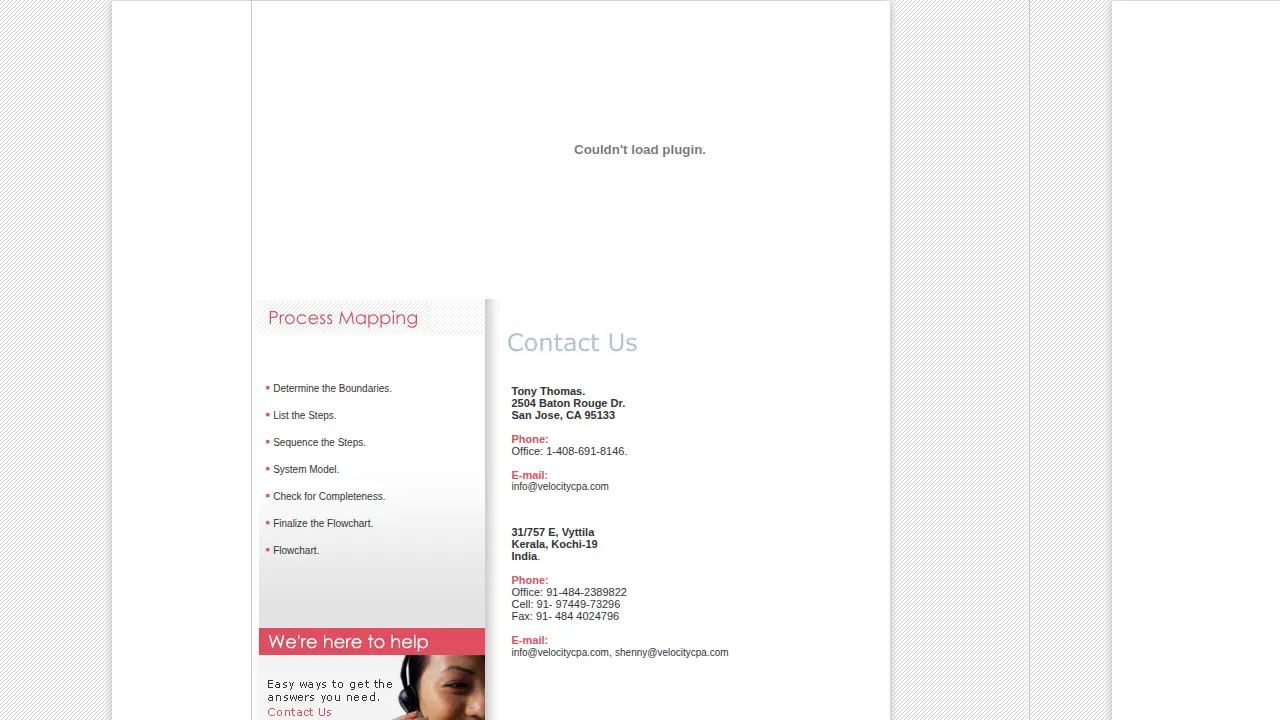The image size is (1280, 720).
Task: Click info@velocitycpa.com beside the shenny address
Action: [560, 652]
